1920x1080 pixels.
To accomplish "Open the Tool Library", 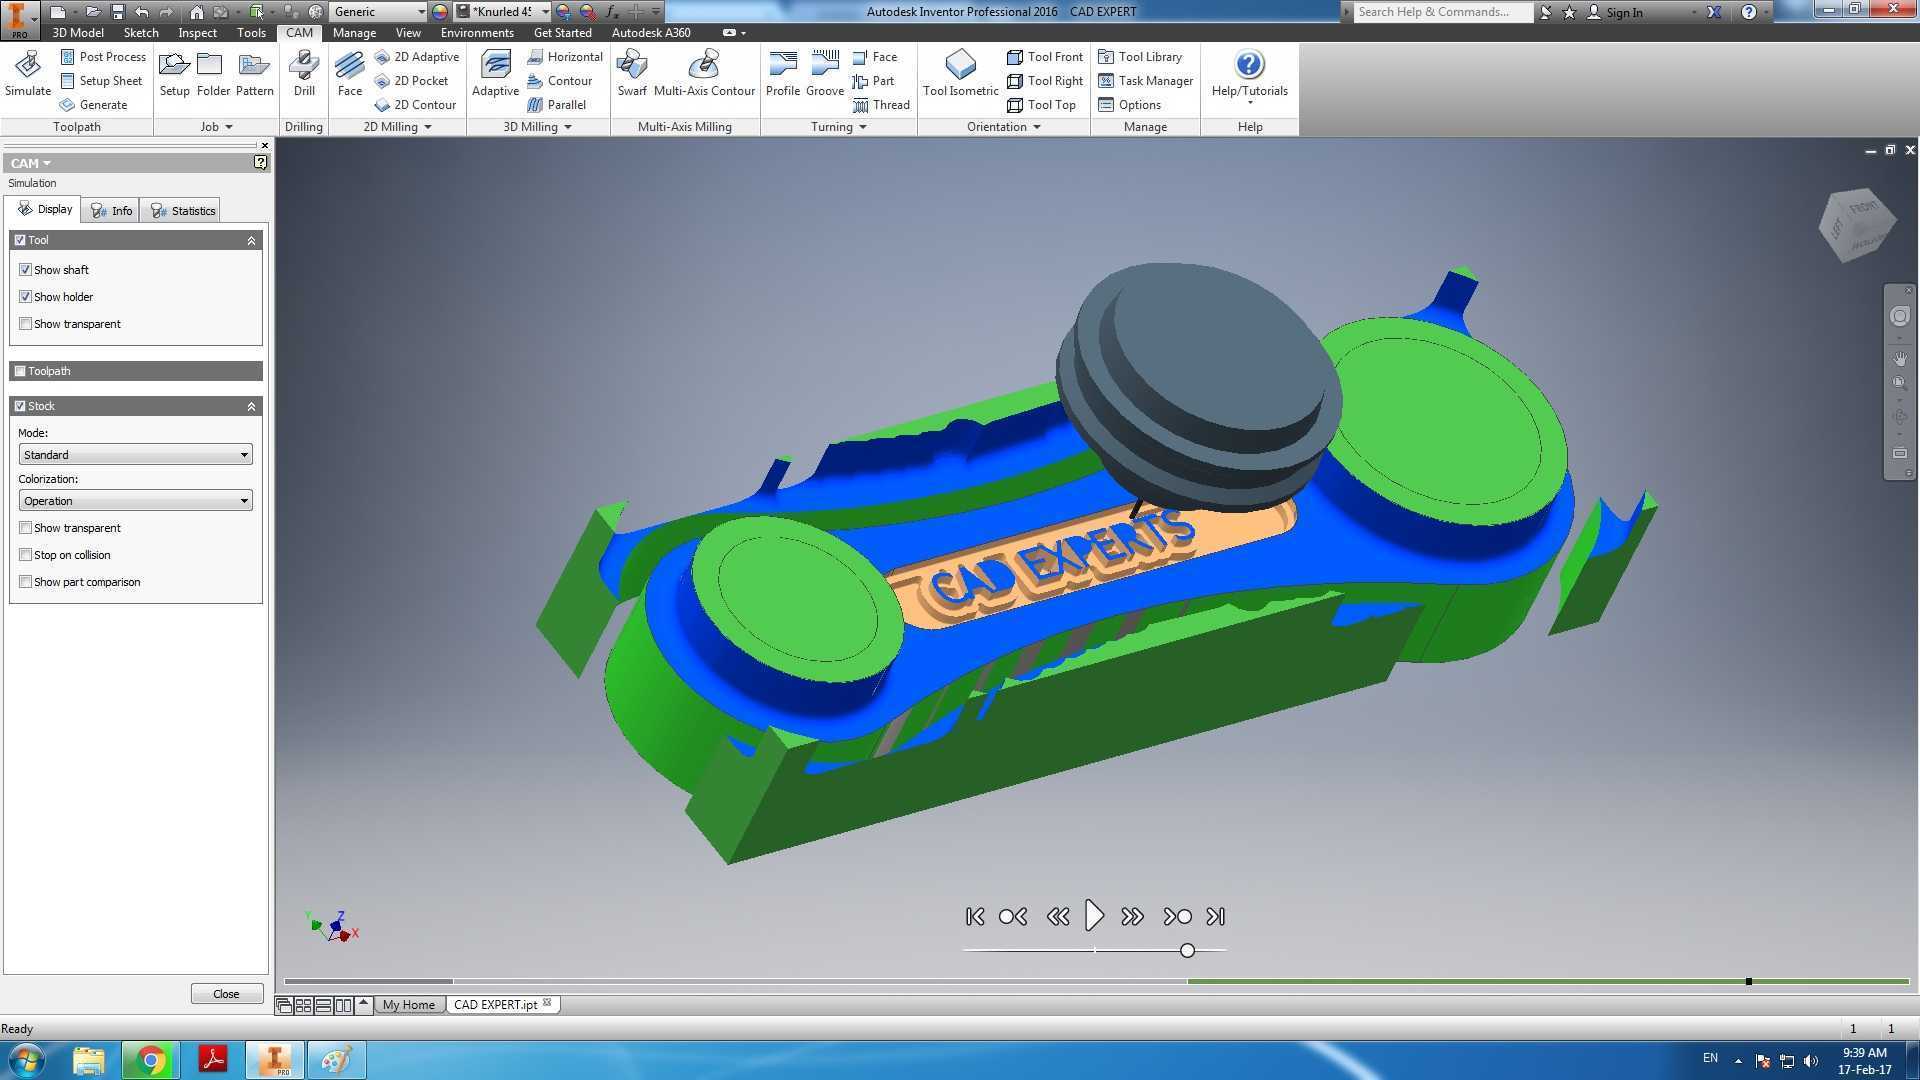I will click(x=1140, y=57).
